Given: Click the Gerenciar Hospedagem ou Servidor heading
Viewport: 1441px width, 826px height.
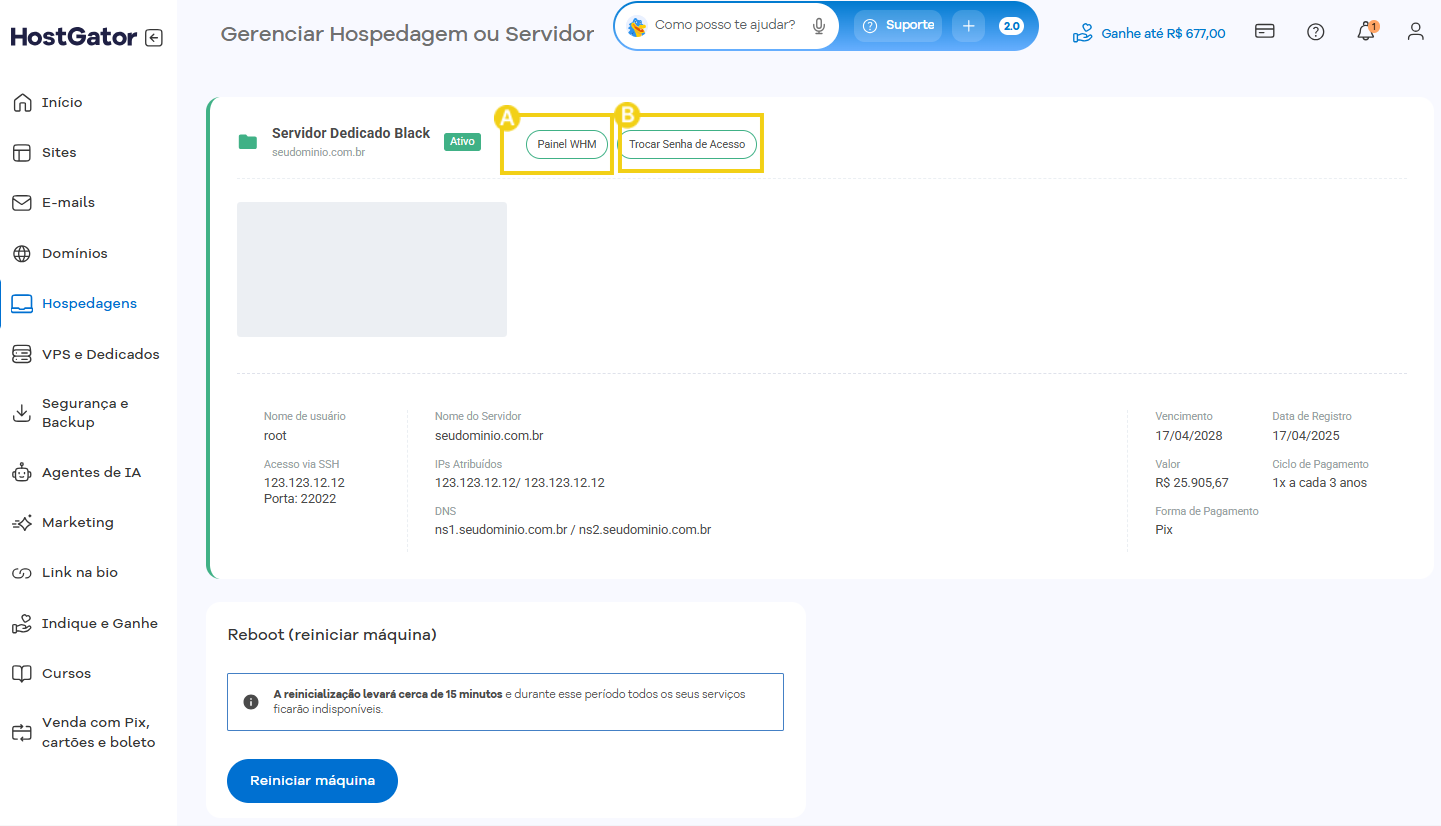Looking at the screenshot, I should coord(407,34).
